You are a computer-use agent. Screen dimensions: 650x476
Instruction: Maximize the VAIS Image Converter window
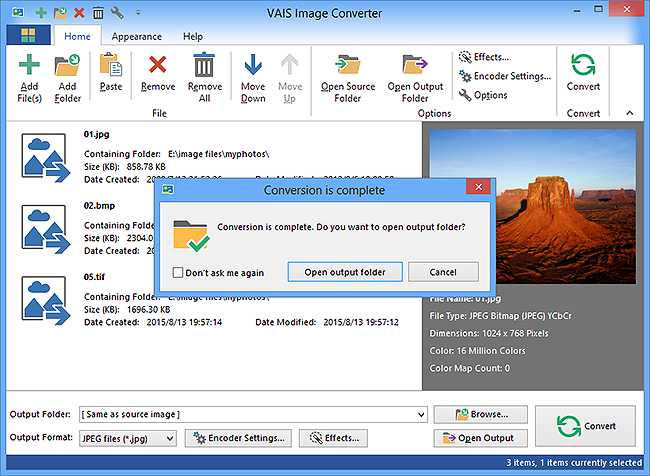click(598, 9)
